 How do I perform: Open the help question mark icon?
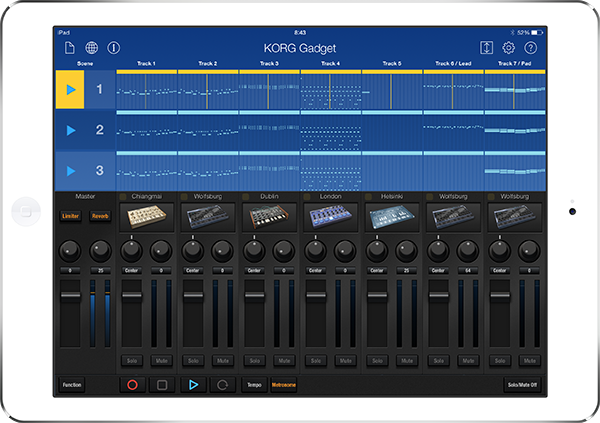tap(531, 48)
